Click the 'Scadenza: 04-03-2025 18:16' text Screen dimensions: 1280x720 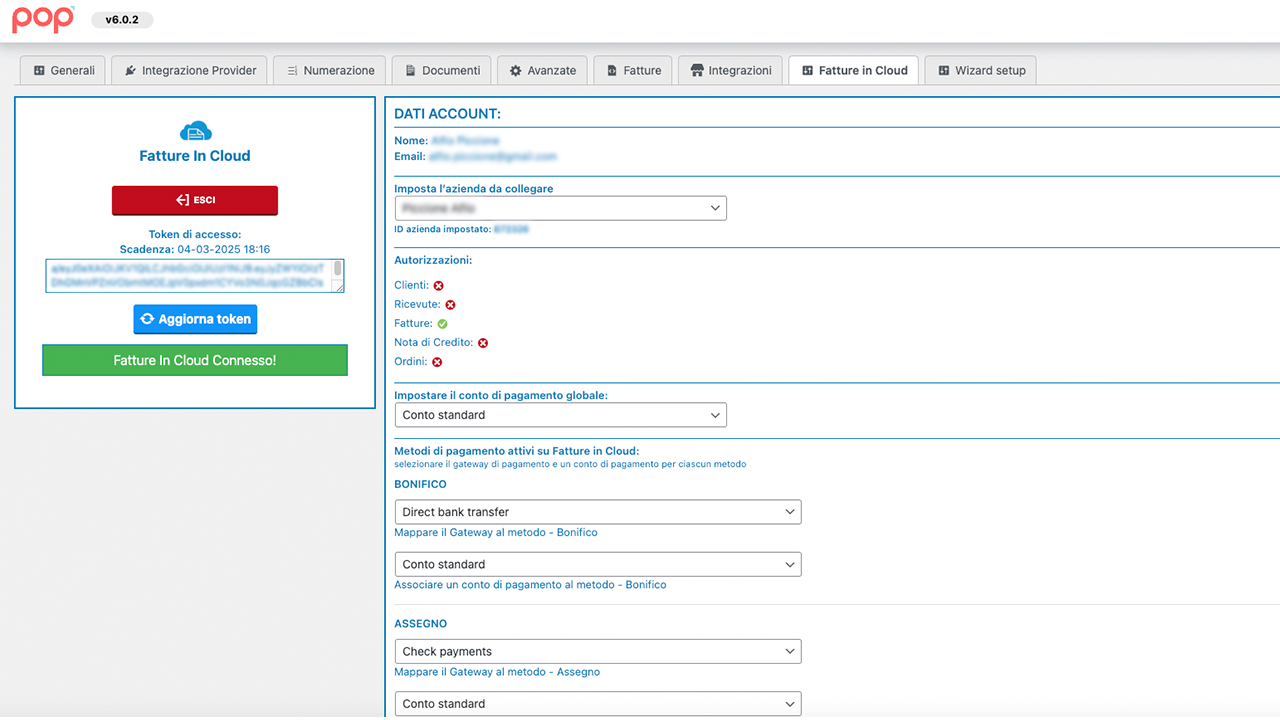[195, 249]
